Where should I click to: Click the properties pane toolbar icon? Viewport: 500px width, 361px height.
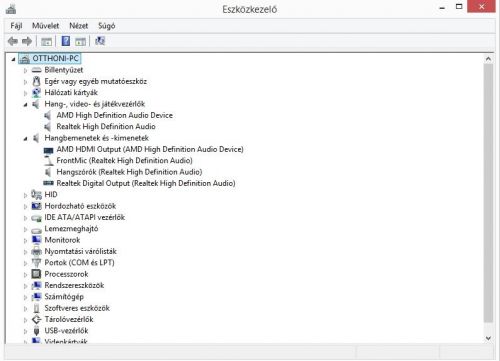coord(80,42)
